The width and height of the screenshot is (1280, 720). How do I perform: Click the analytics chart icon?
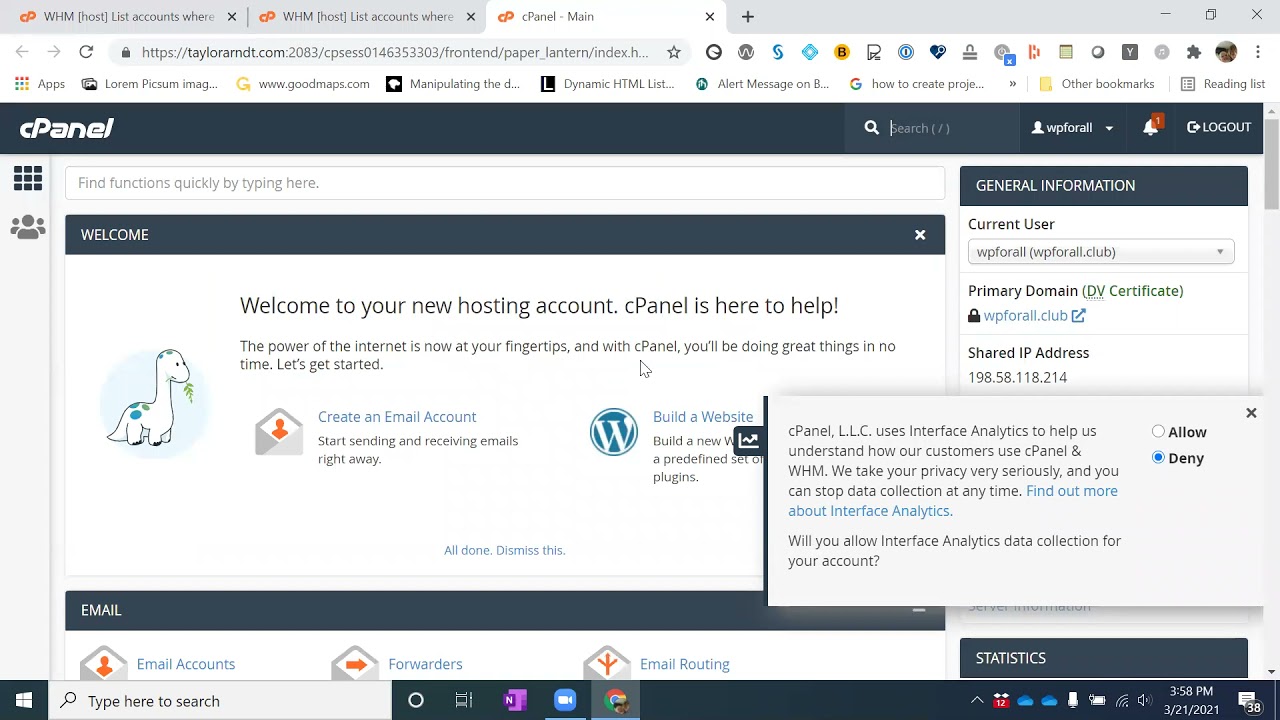(x=749, y=440)
